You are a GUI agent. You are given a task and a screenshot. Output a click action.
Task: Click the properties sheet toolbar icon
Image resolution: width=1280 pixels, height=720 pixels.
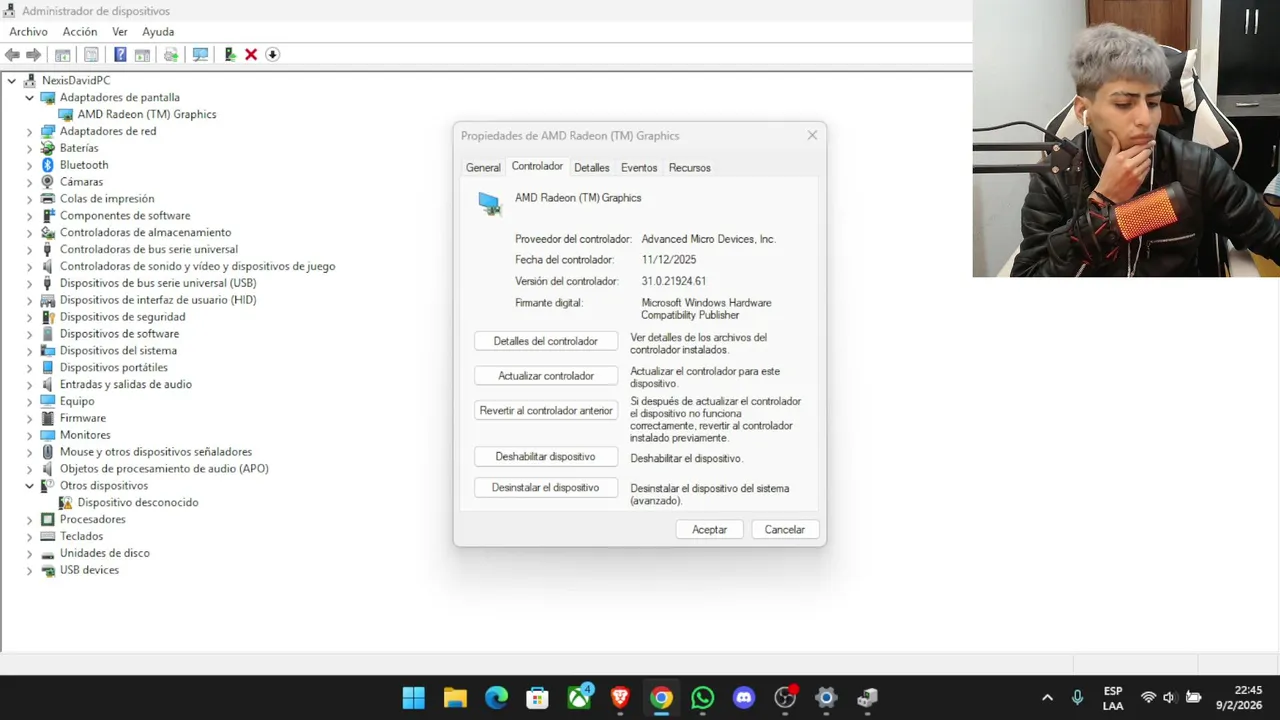(x=91, y=55)
